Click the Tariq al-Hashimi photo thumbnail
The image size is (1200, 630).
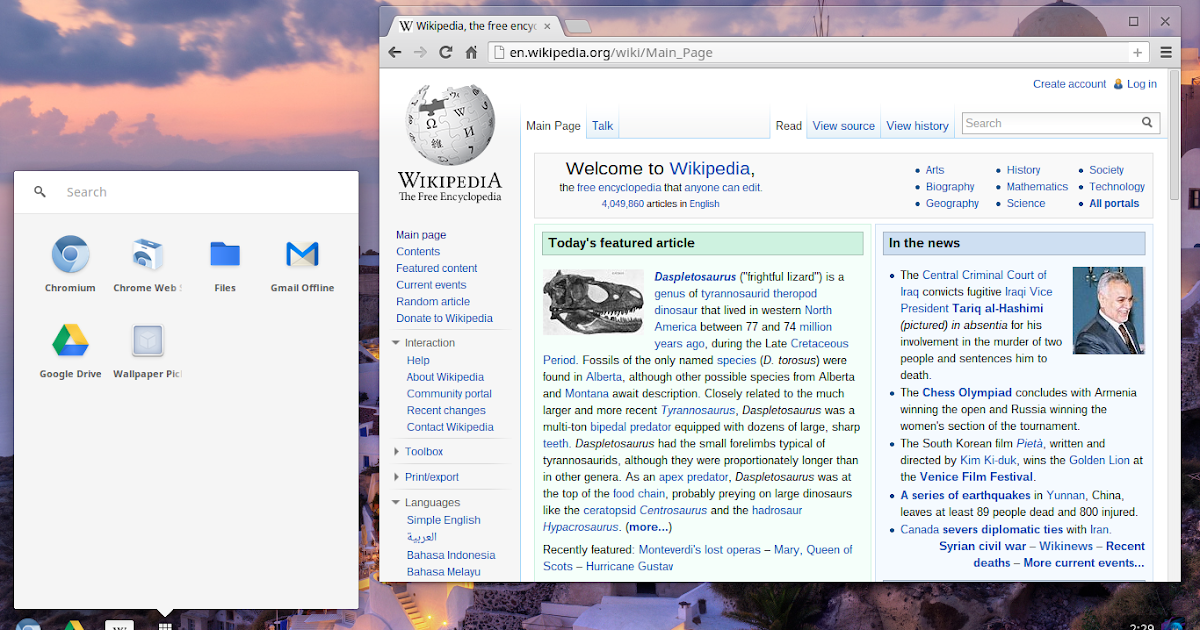(x=1108, y=310)
